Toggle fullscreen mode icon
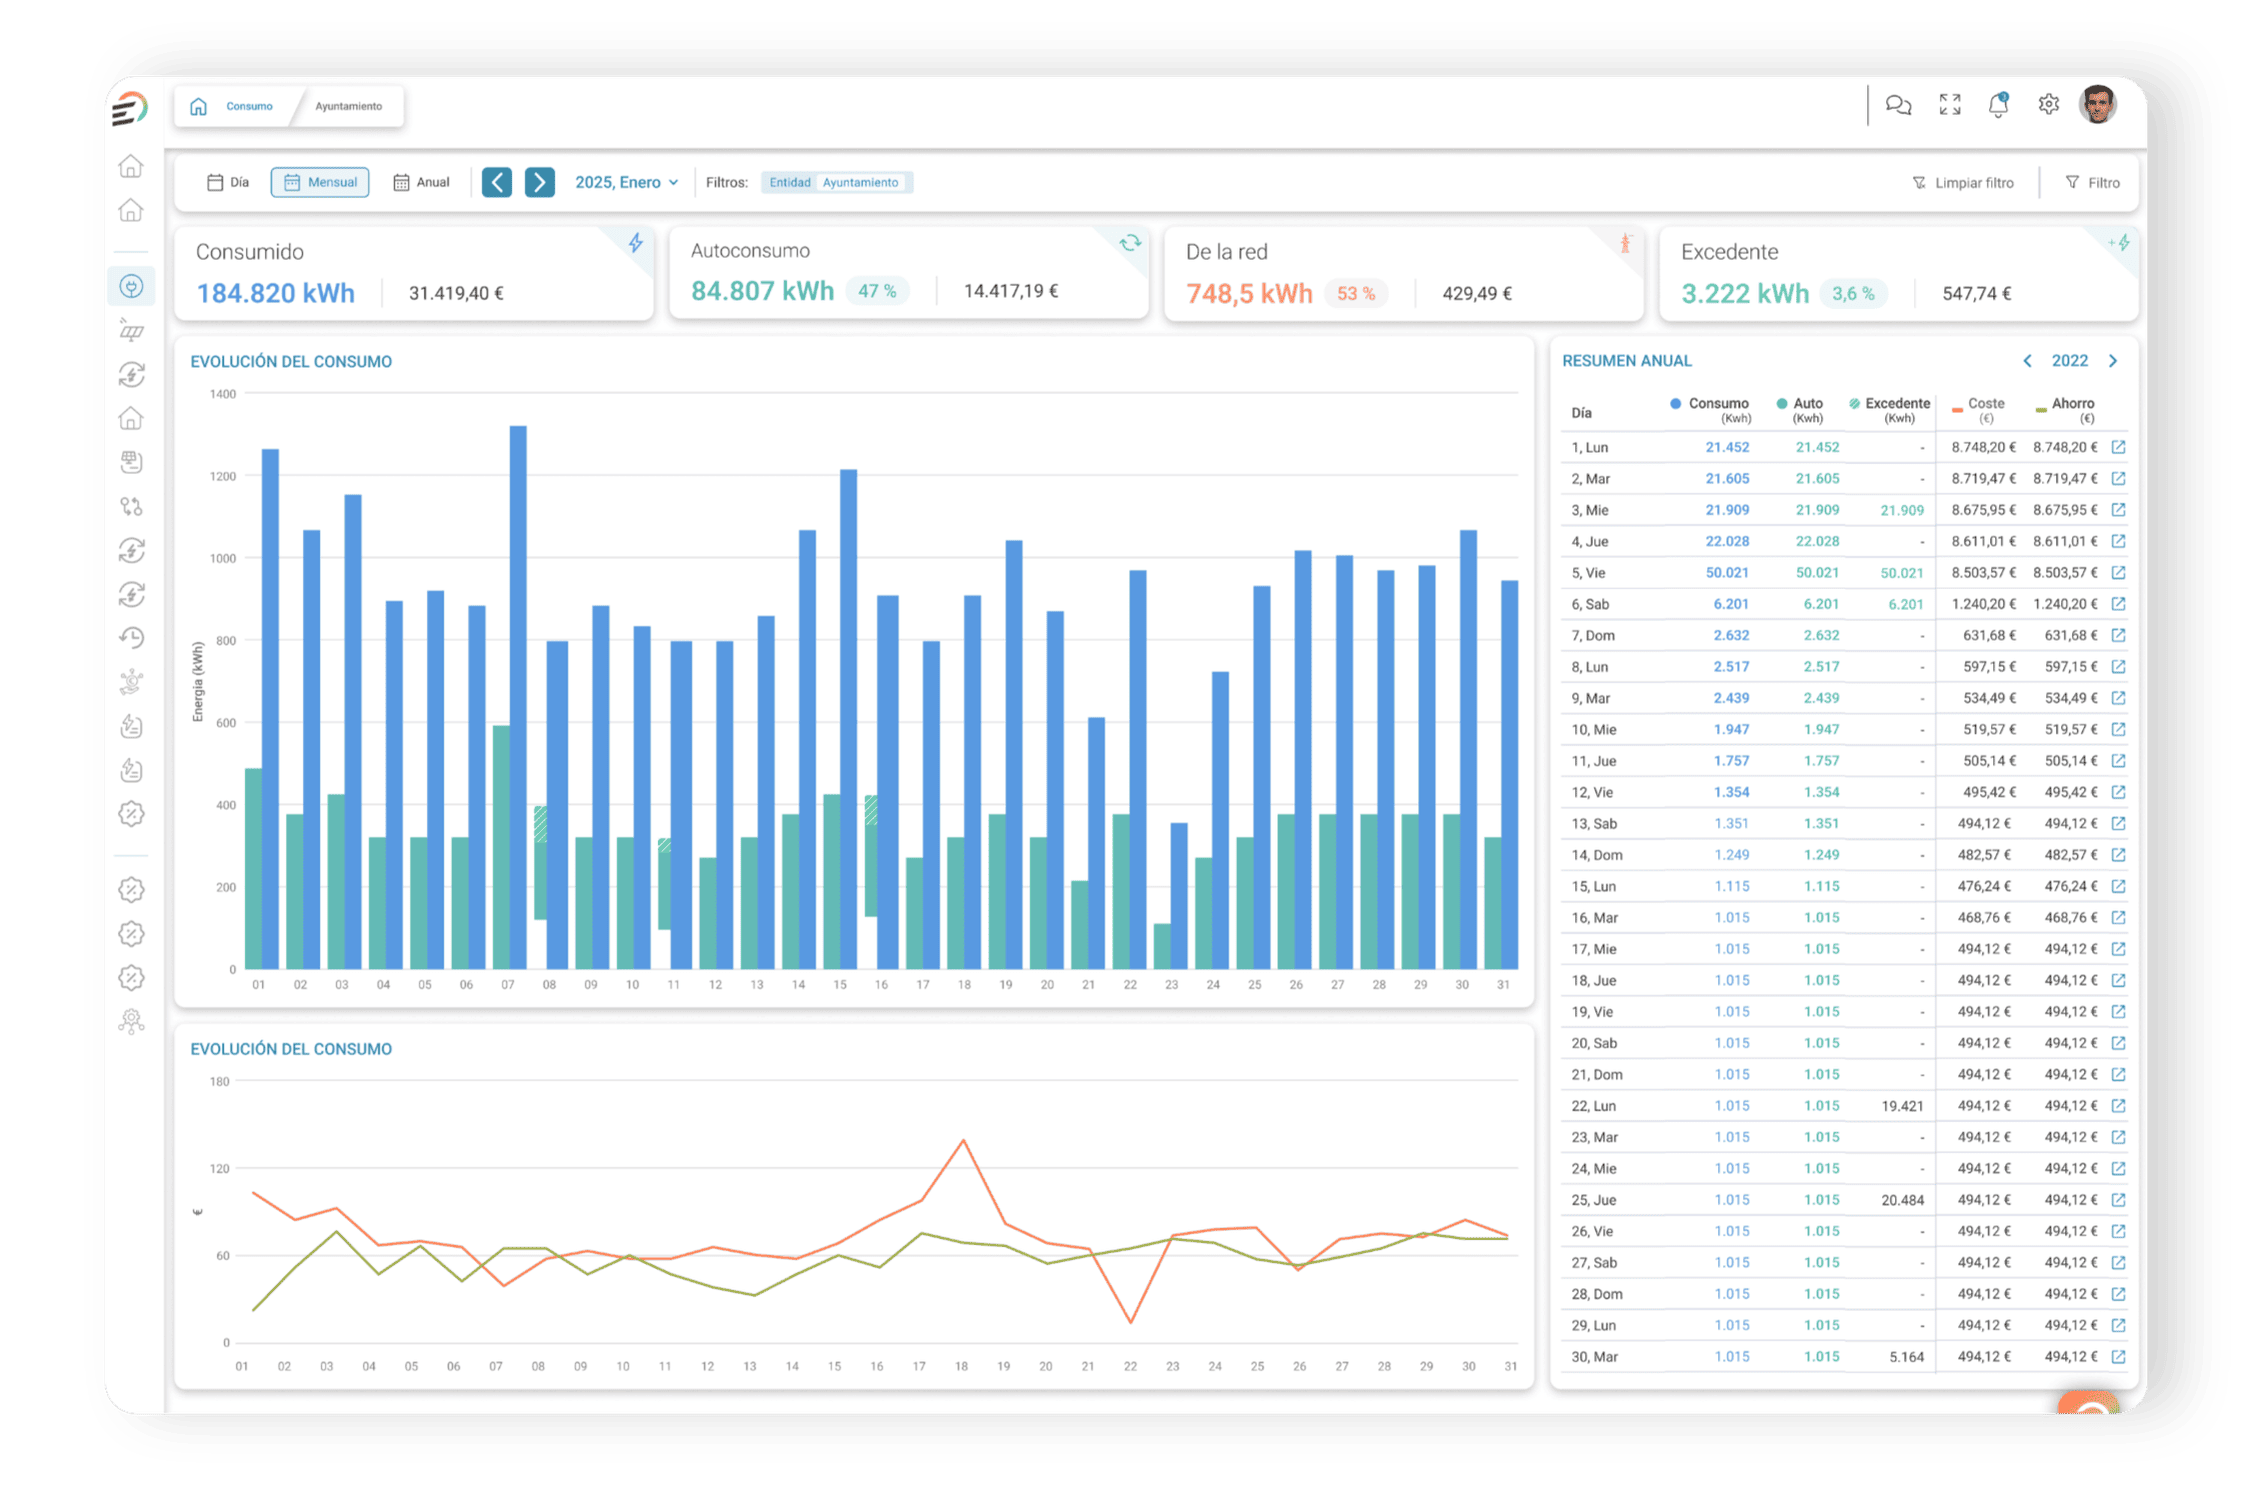Image resolution: width=2253 pixels, height=1490 pixels. (x=1949, y=104)
